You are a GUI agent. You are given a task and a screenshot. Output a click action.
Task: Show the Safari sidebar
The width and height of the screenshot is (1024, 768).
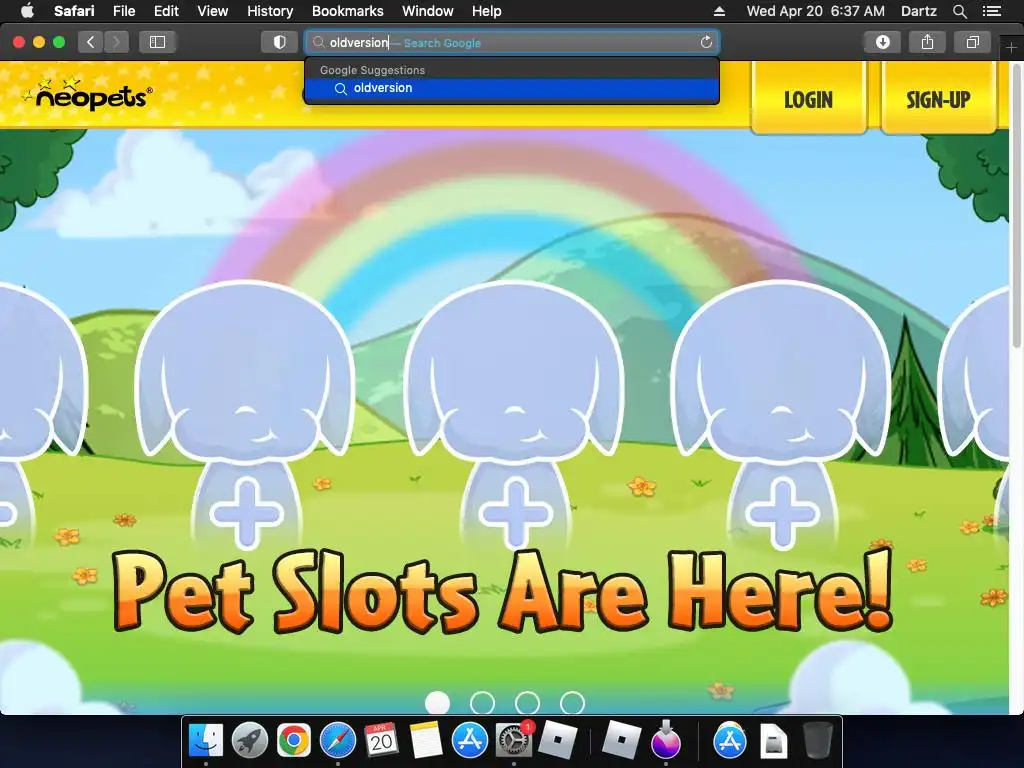tap(157, 42)
